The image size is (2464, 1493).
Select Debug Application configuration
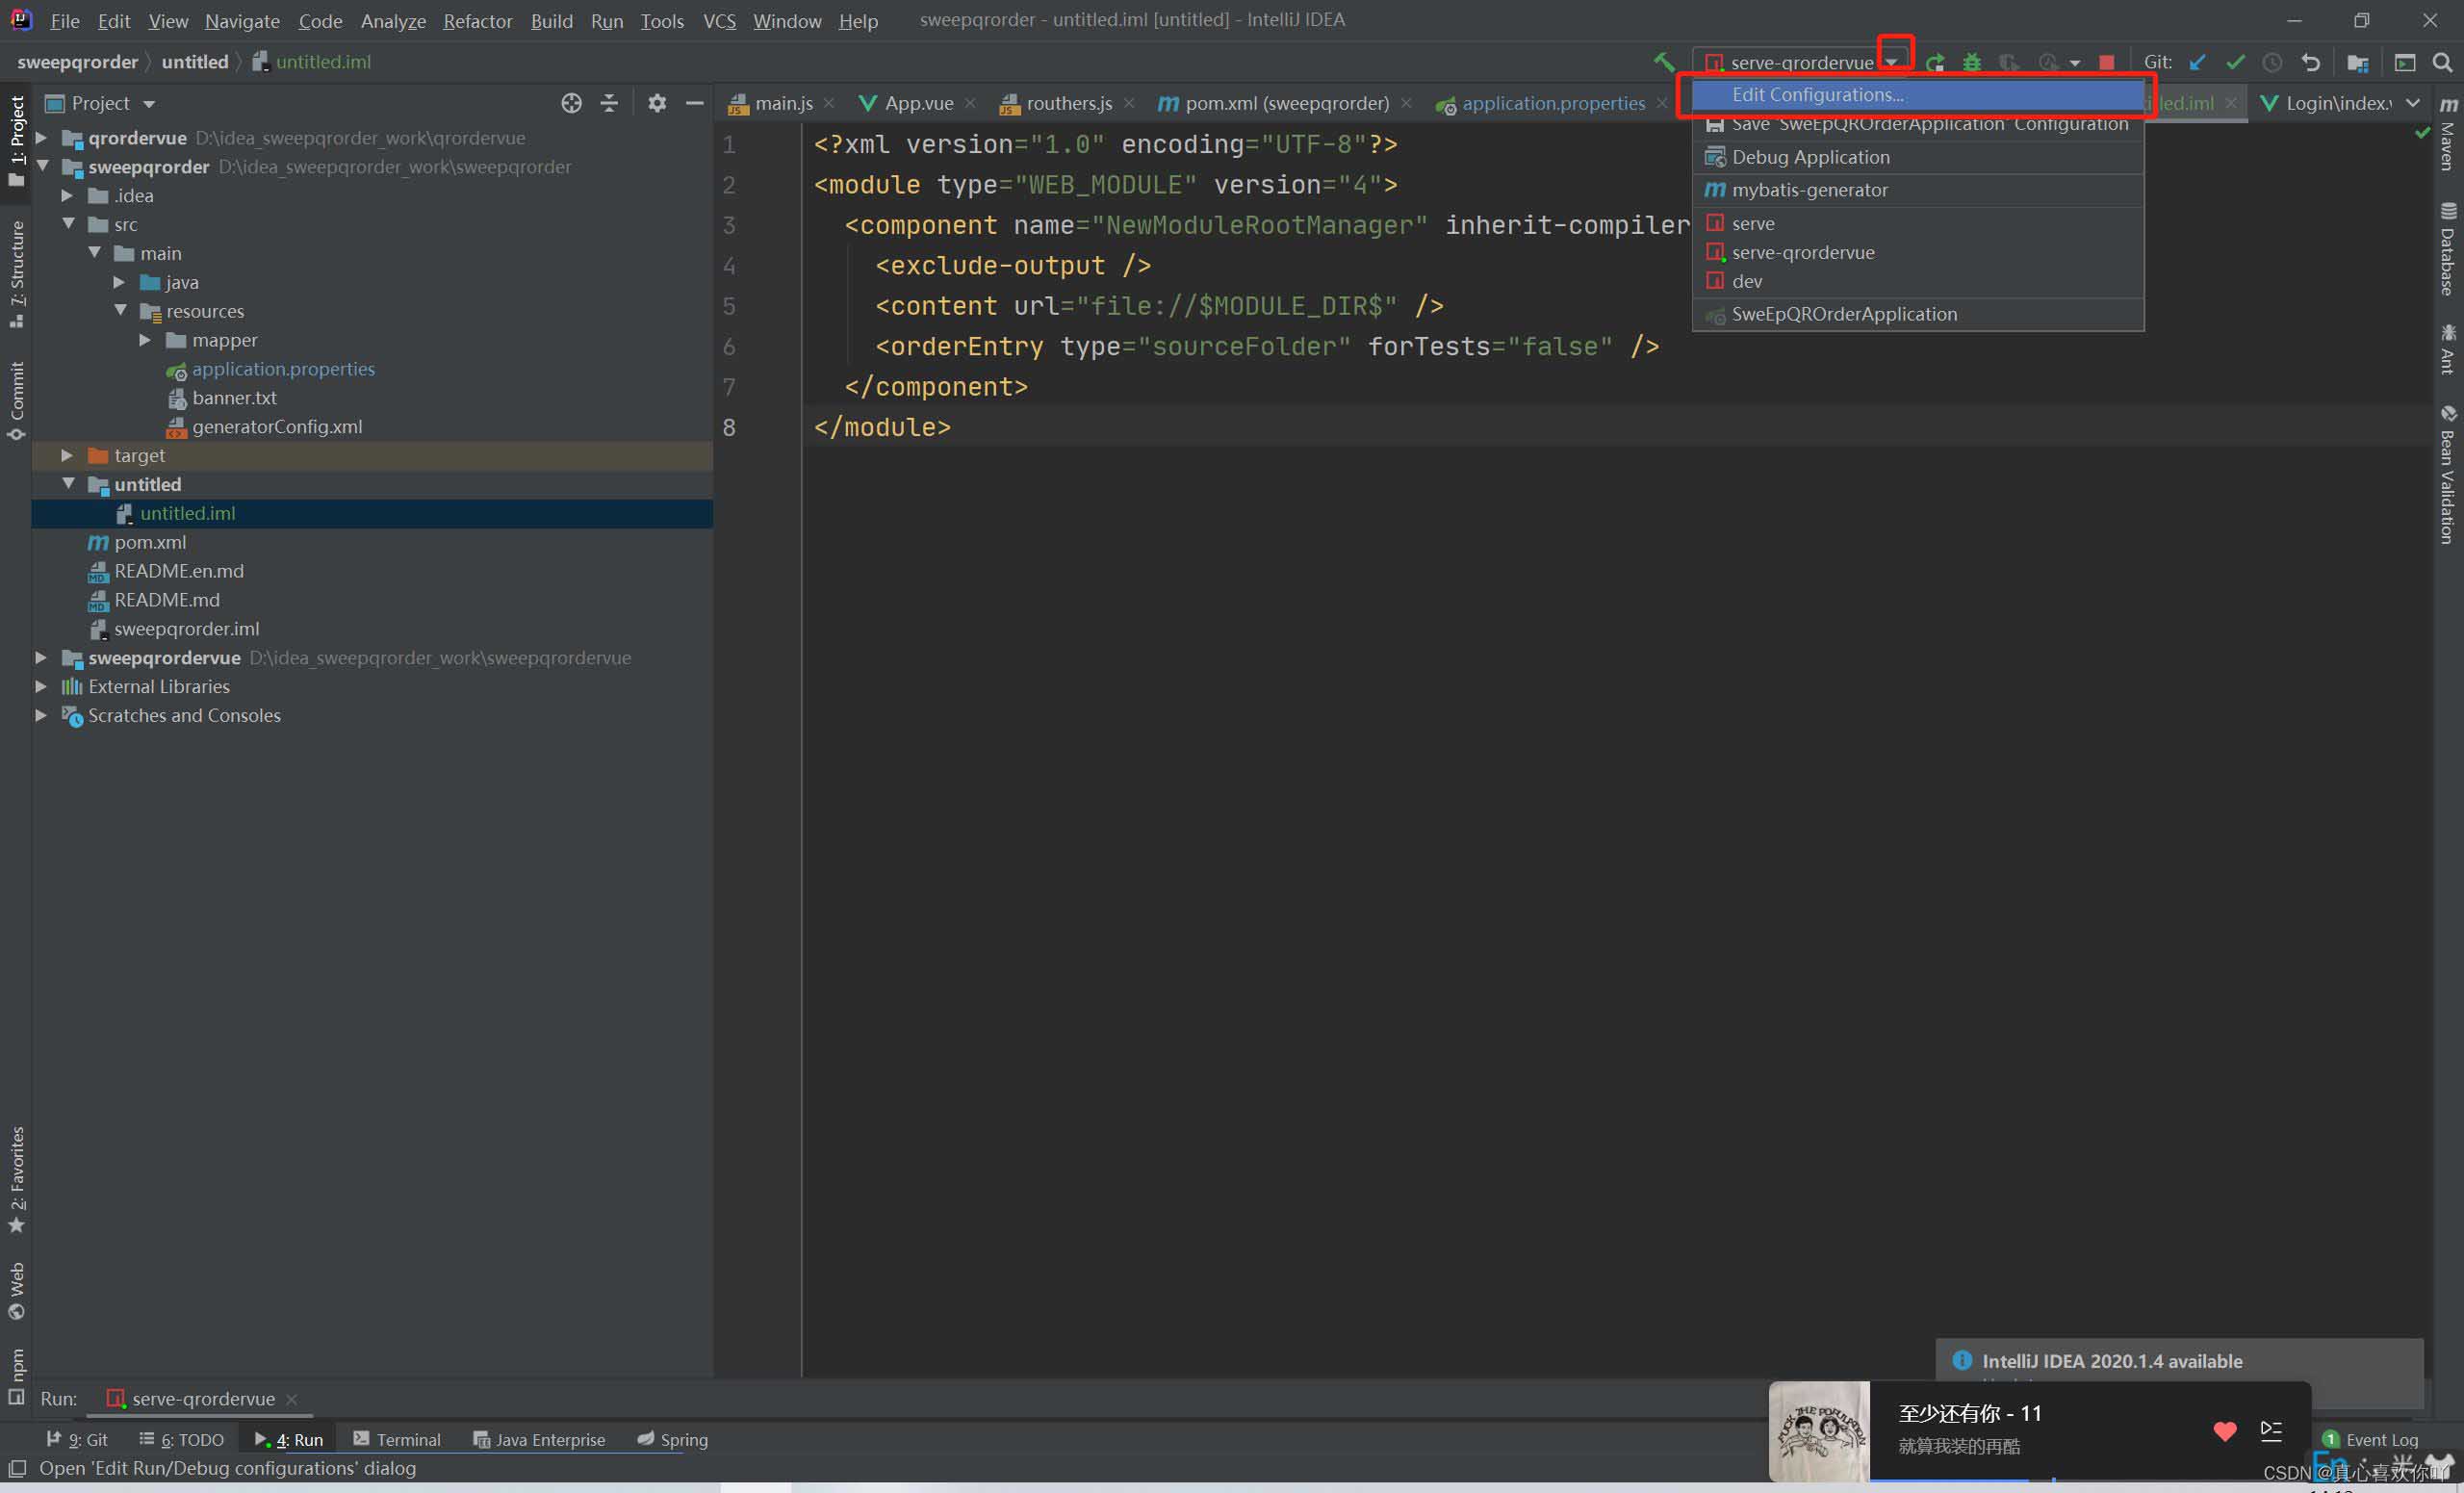pos(1918,157)
